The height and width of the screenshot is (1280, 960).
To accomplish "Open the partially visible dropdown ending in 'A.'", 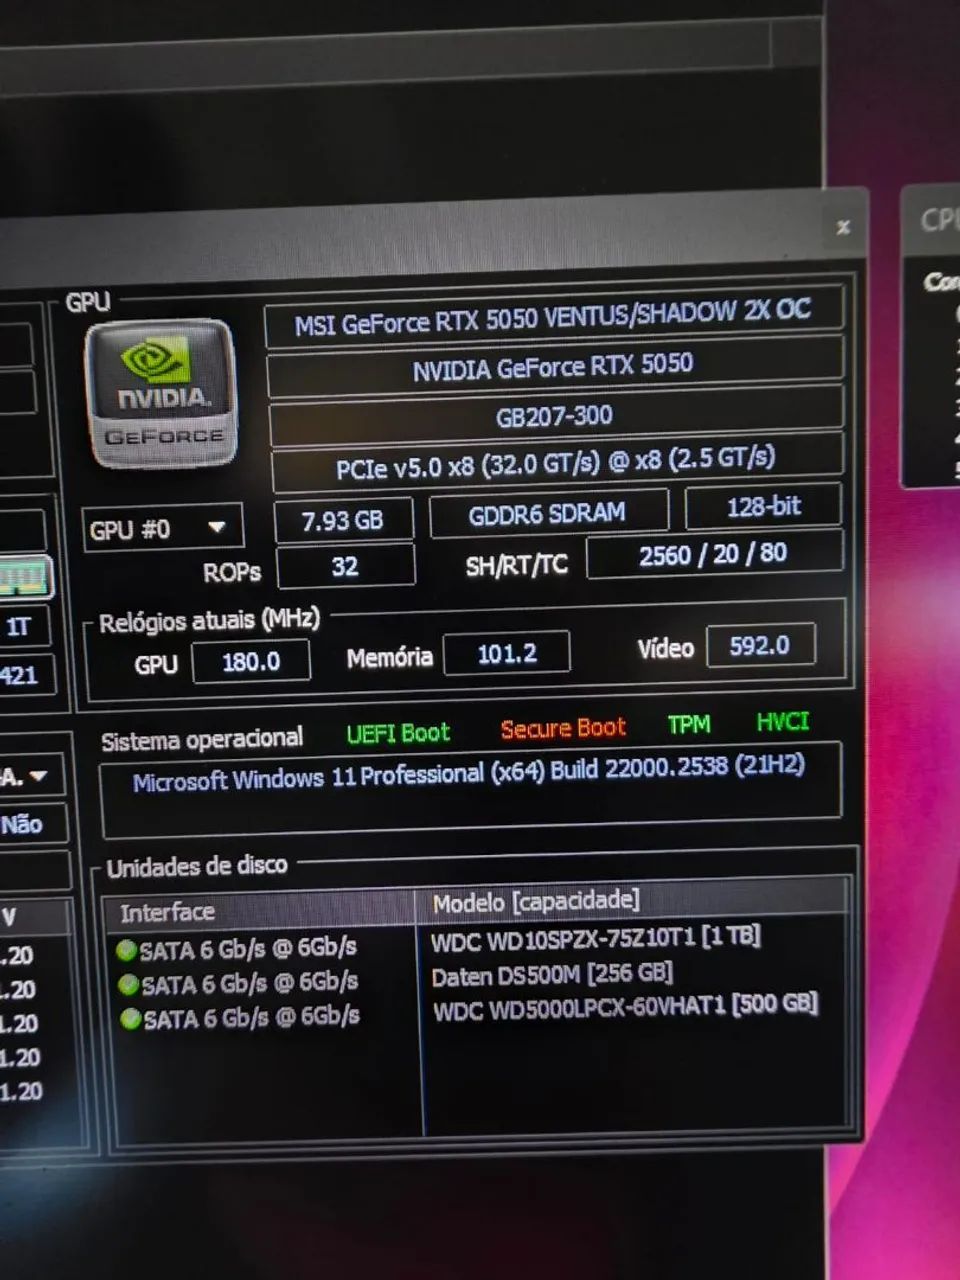I will click(32, 776).
